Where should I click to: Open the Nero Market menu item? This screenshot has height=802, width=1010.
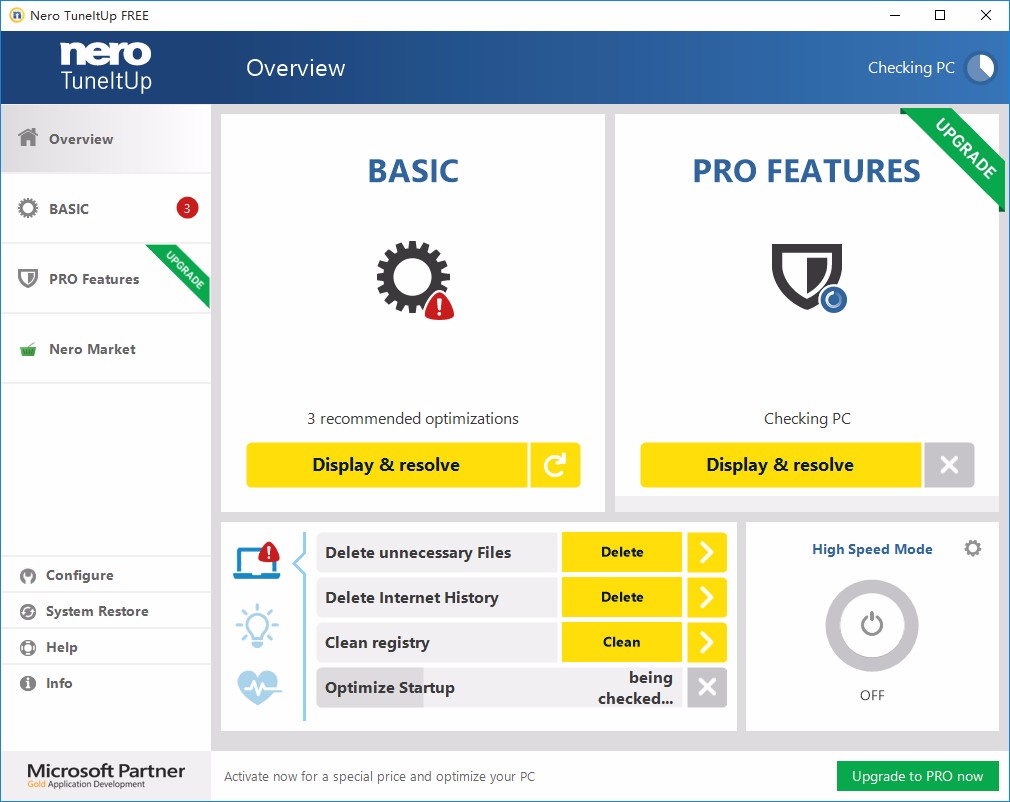(x=106, y=349)
